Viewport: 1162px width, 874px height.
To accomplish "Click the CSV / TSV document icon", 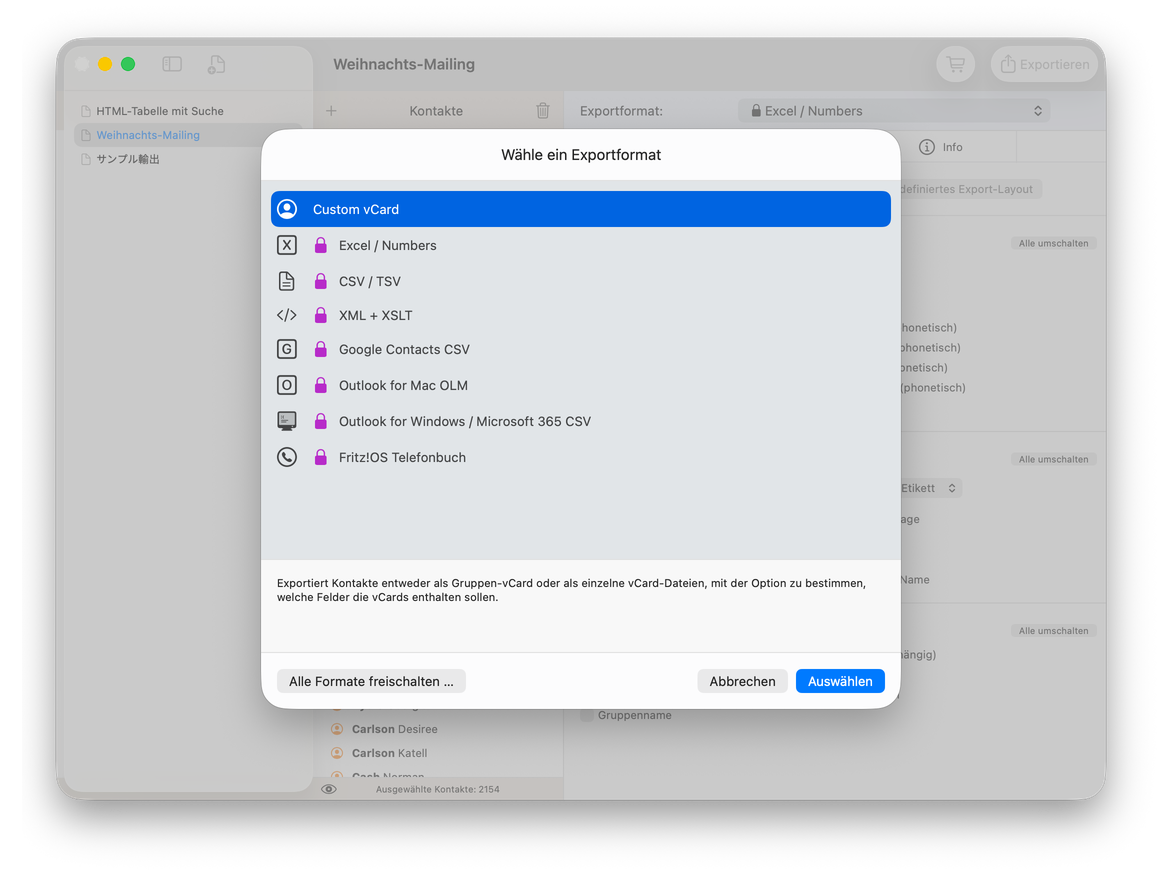I will 287,281.
